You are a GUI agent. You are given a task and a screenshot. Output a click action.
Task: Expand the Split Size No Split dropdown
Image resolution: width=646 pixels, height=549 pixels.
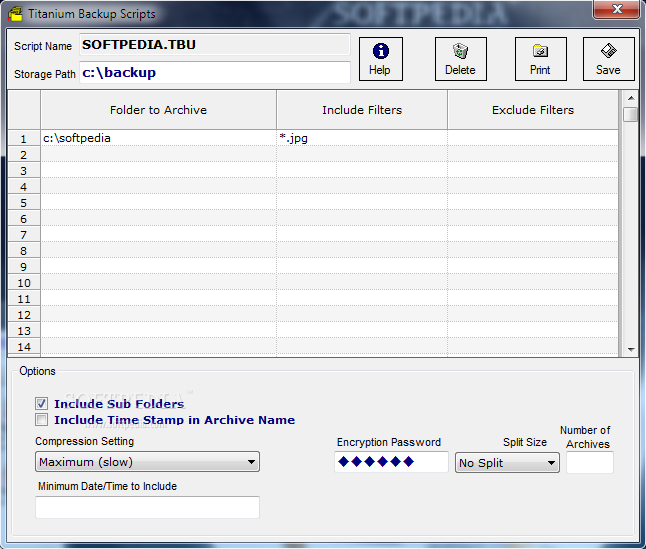507,463
